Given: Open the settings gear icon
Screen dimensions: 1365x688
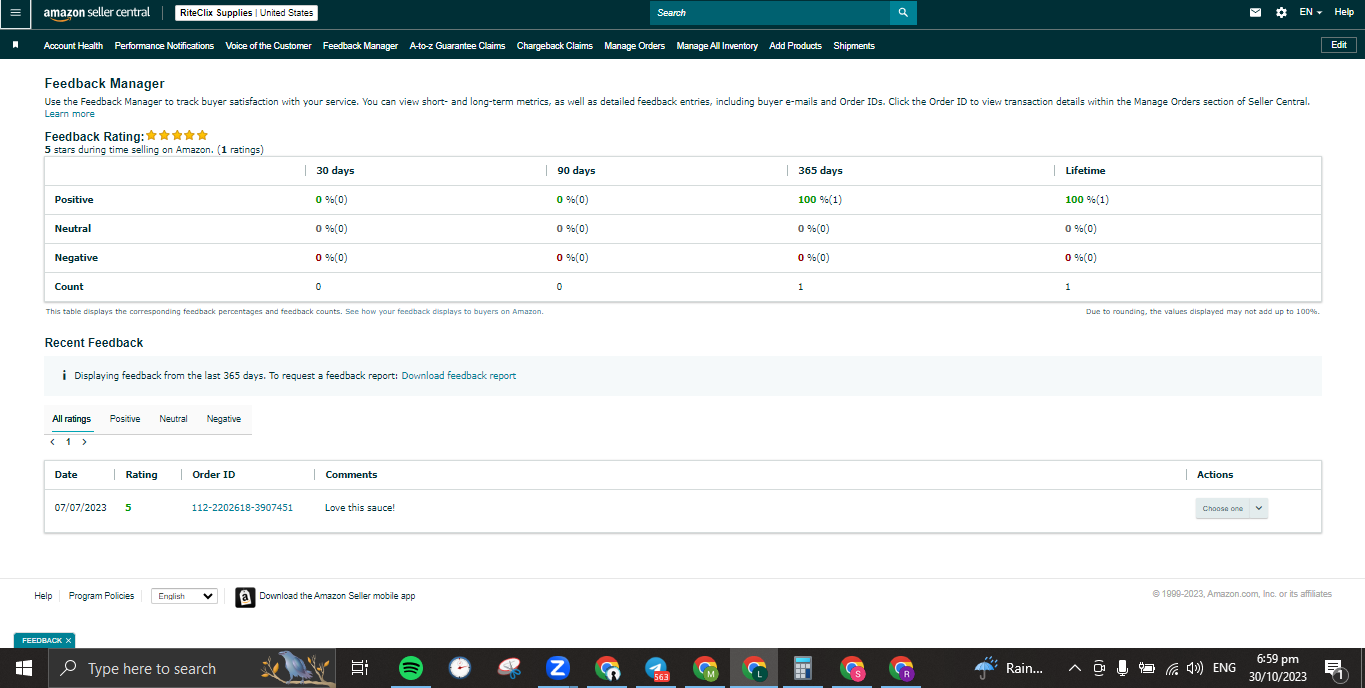Looking at the screenshot, I should click(x=1282, y=13).
